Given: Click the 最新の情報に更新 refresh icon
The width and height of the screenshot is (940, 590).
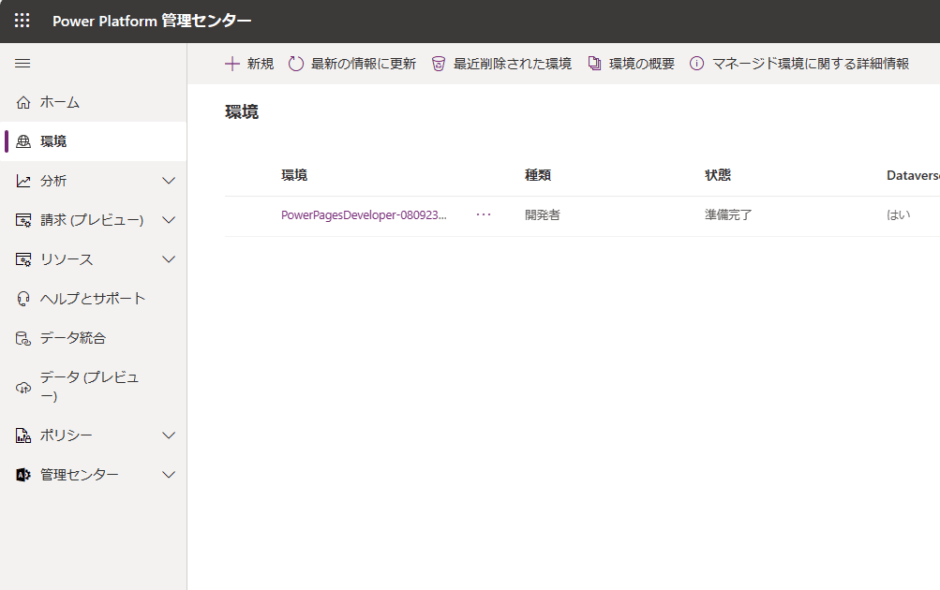Looking at the screenshot, I should 296,63.
